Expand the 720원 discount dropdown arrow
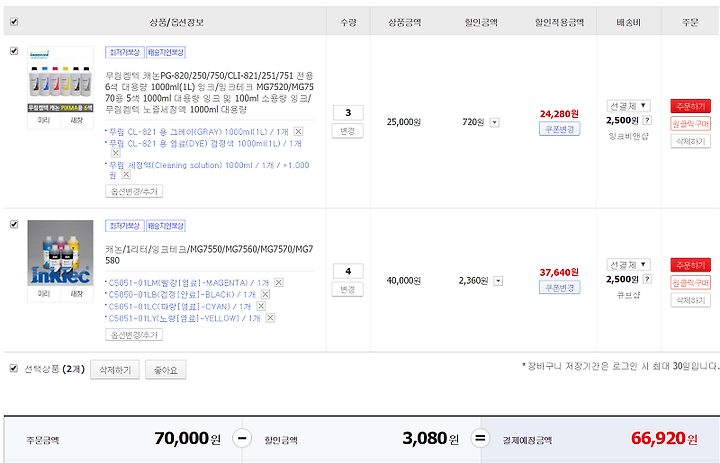Image resolution: width=720 pixels, height=463 pixels. pos(495,122)
